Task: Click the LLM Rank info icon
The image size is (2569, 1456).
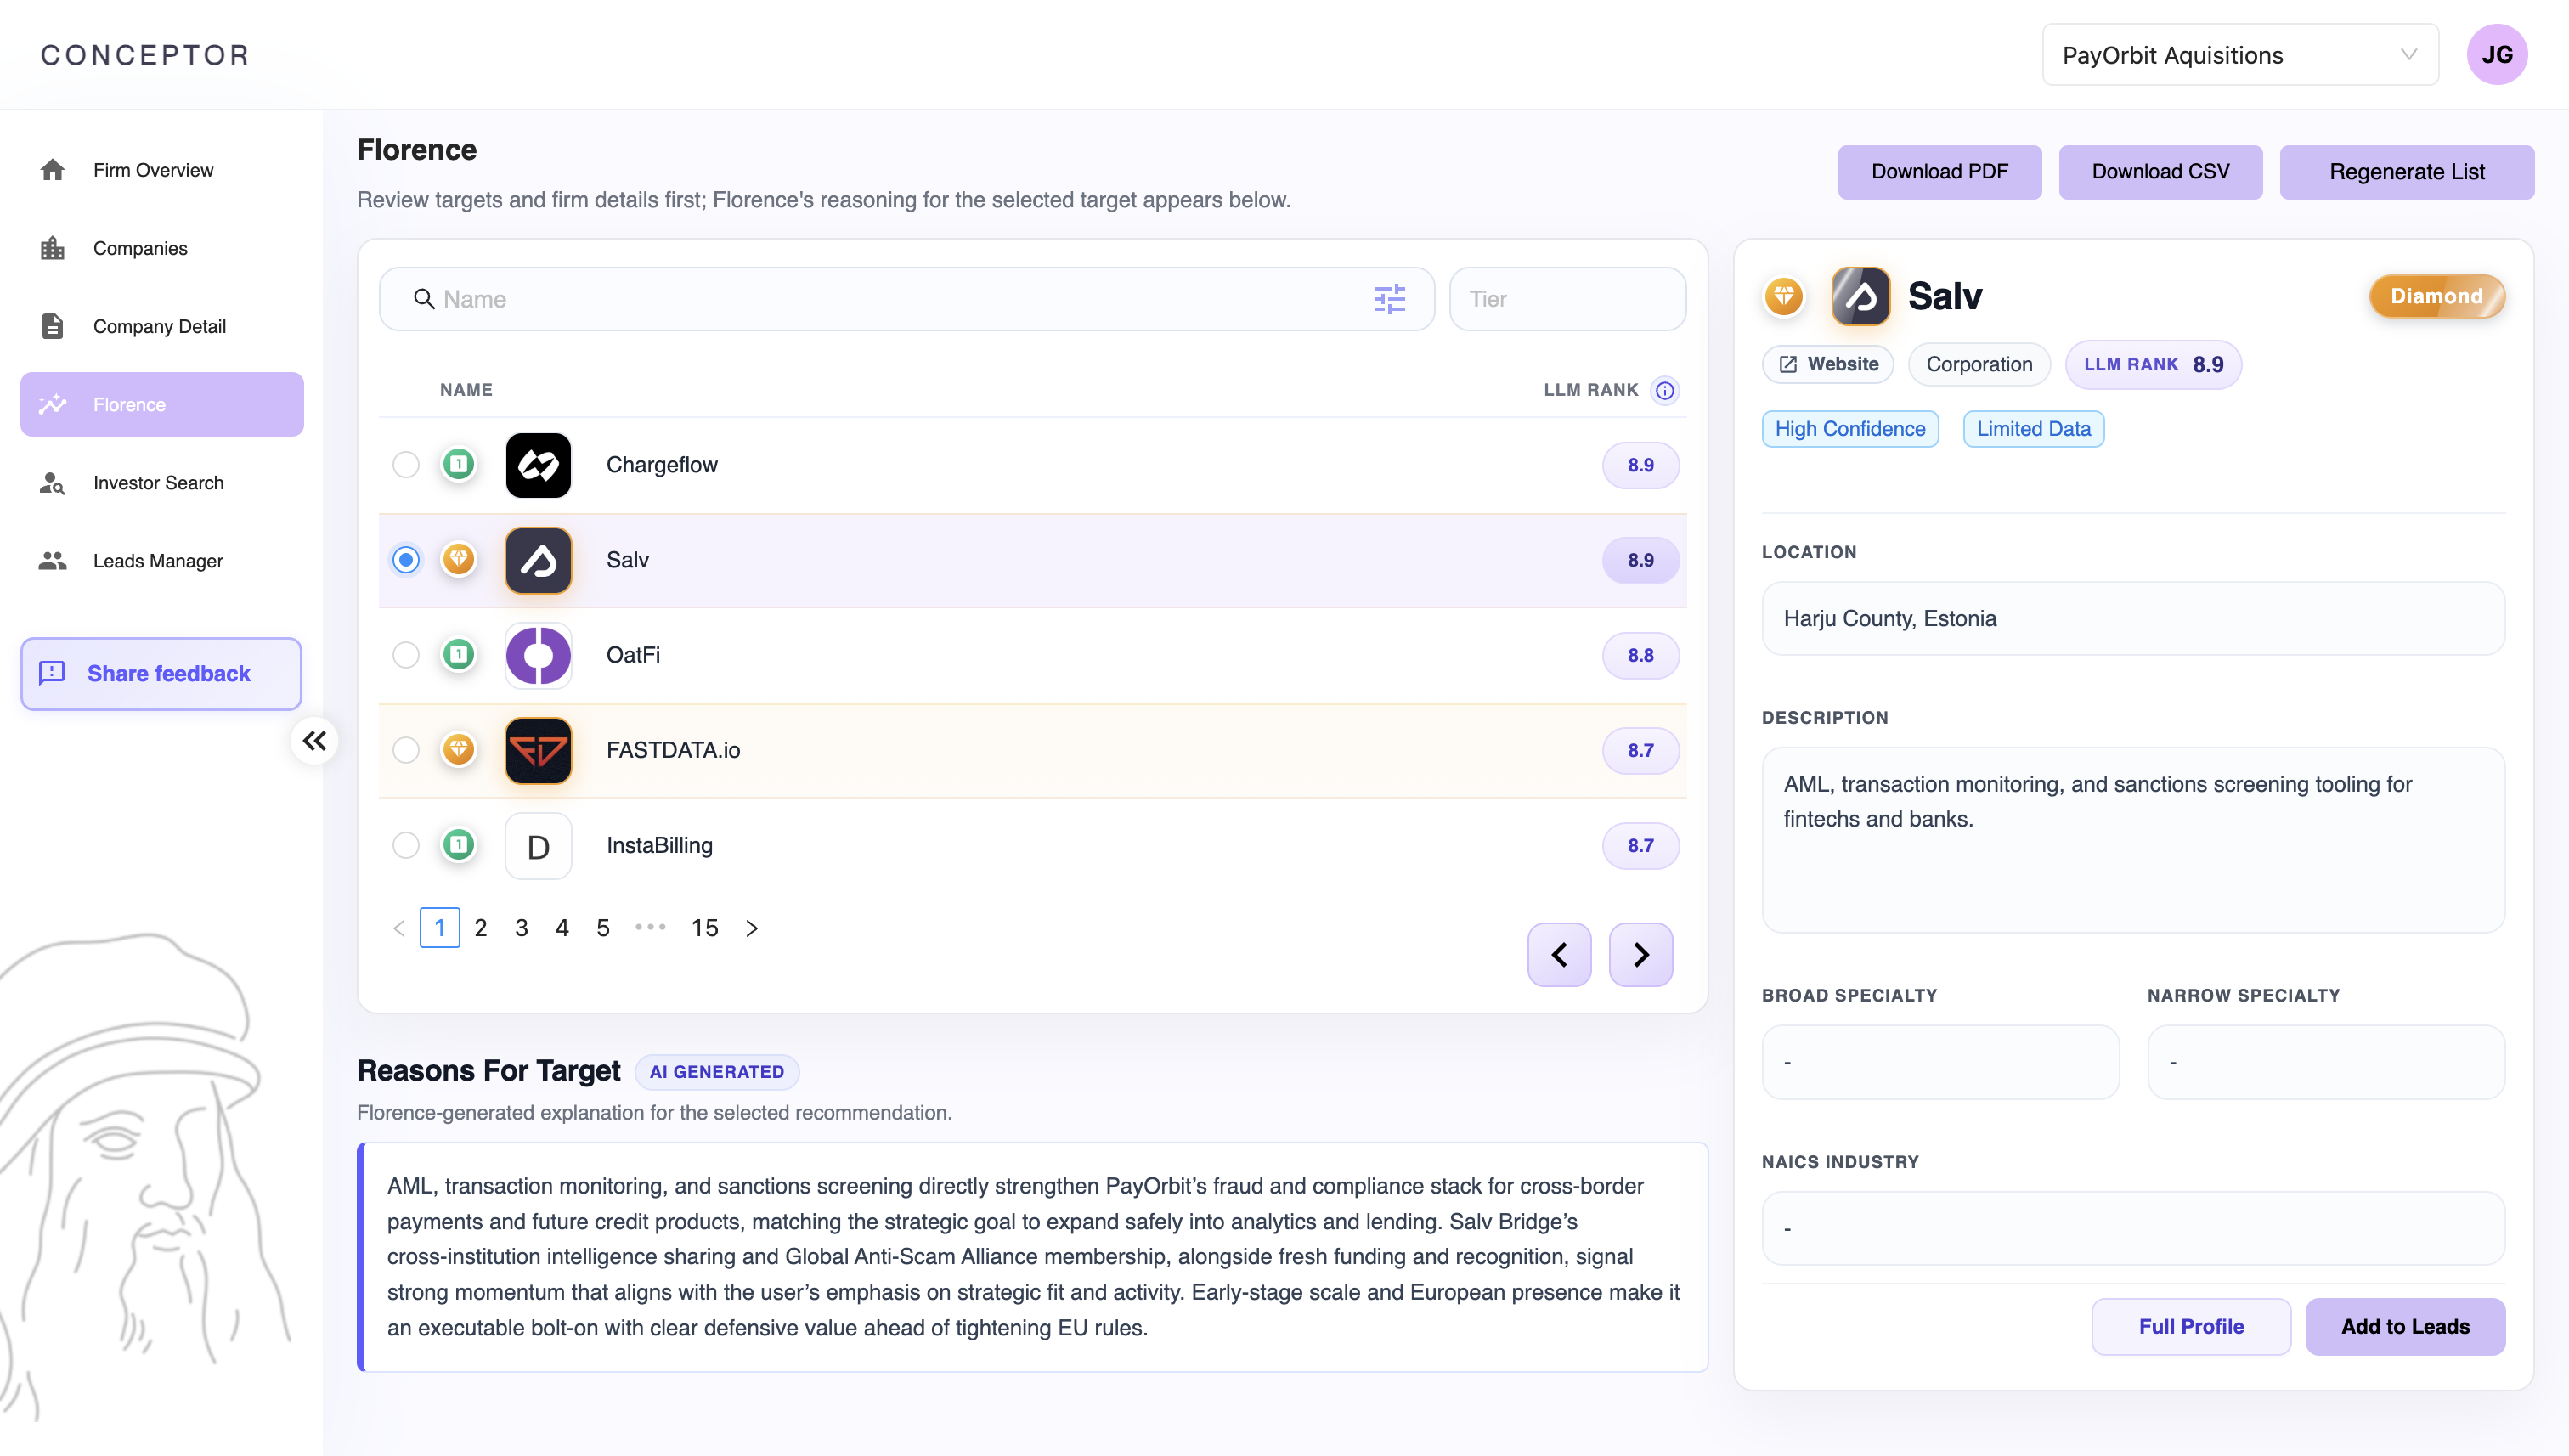Action: pos(1665,390)
